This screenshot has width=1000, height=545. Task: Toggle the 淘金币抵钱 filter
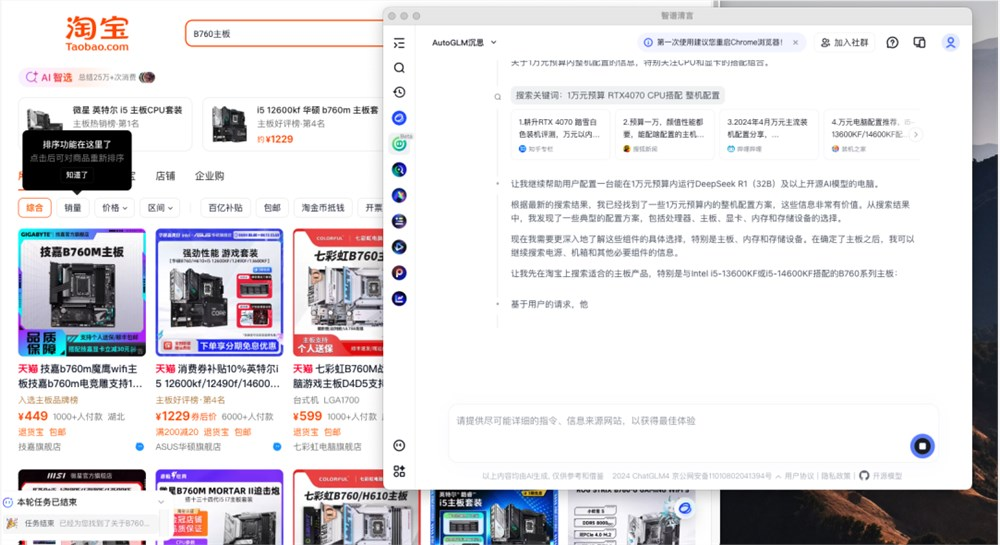(323, 208)
